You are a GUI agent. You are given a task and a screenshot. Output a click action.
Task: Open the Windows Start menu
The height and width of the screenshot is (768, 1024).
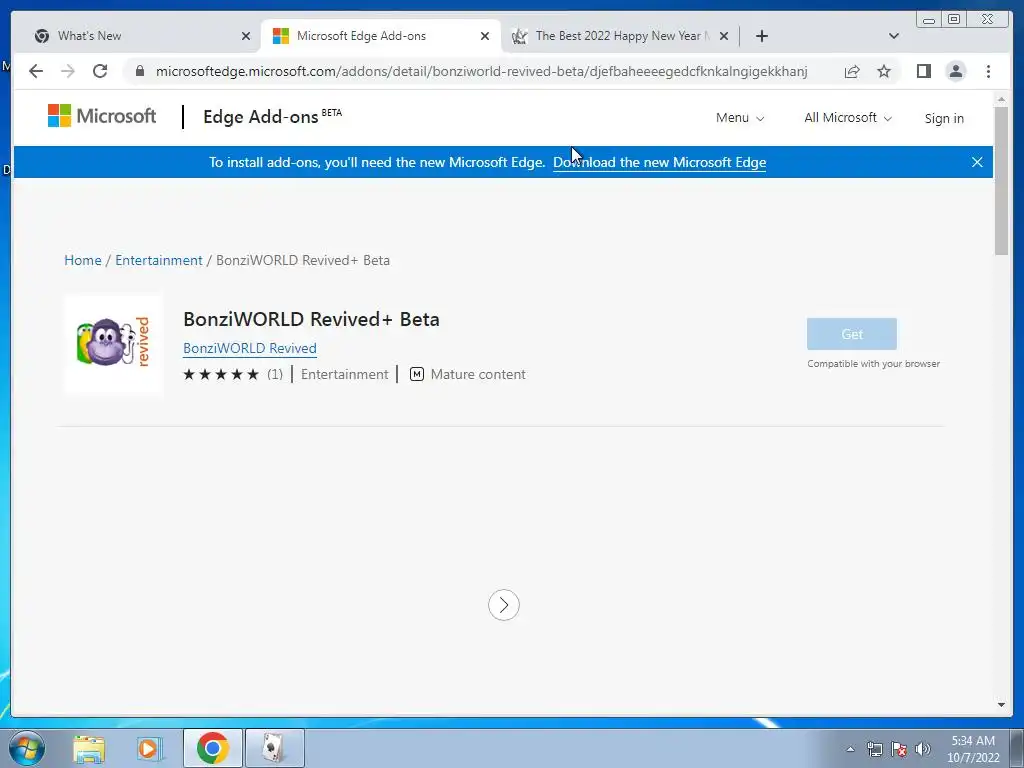[27, 748]
